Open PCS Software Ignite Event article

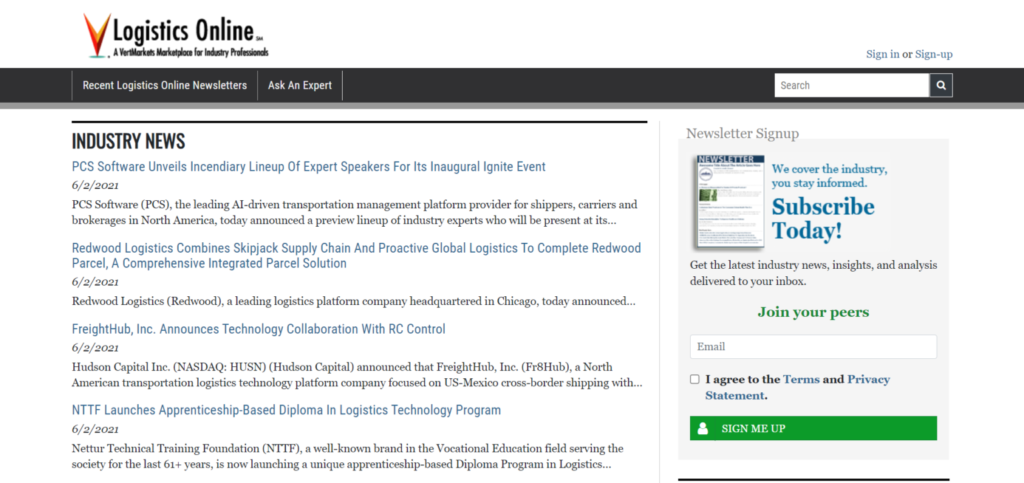pyautogui.click(x=309, y=166)
